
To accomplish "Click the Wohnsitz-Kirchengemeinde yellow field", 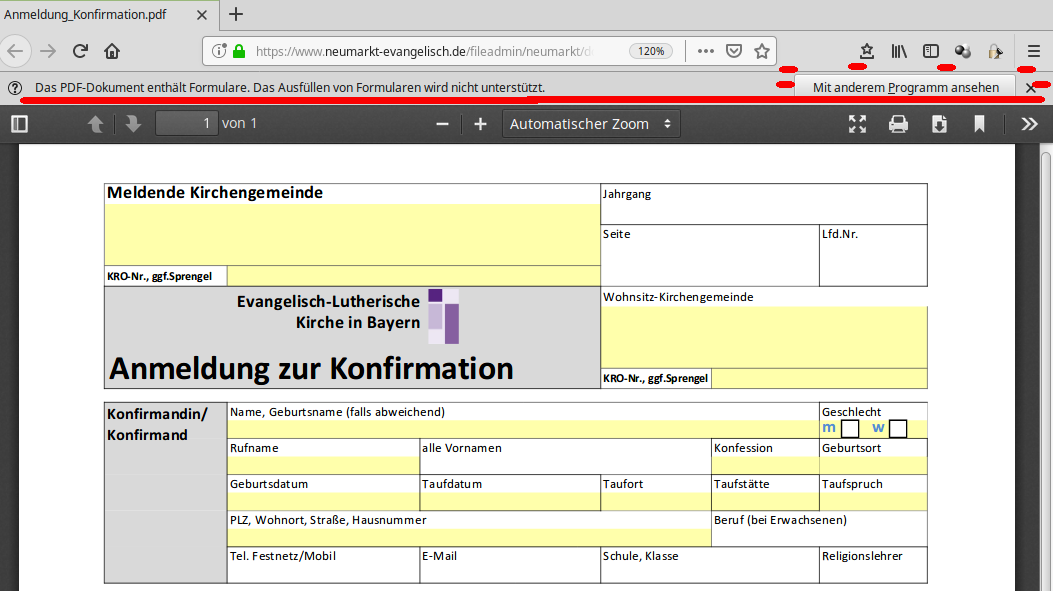I will (x=764, y=337).
